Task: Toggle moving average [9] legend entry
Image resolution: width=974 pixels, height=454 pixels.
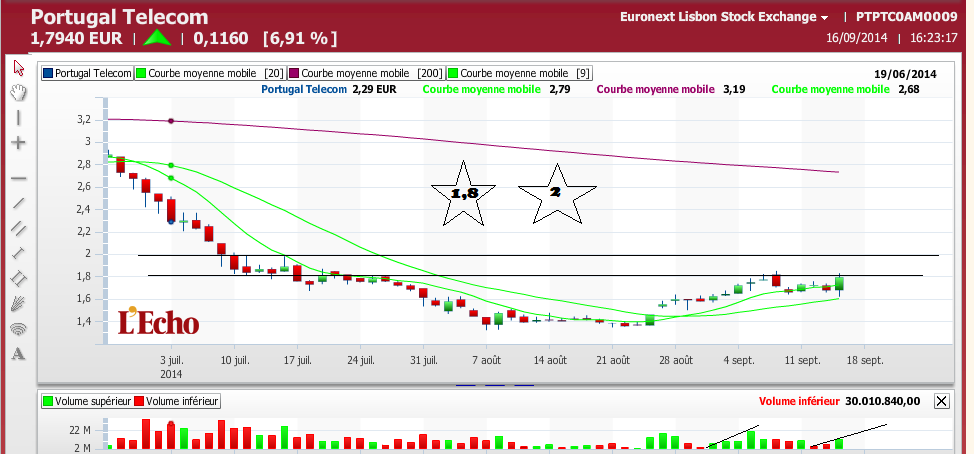Action: point(519,73)
